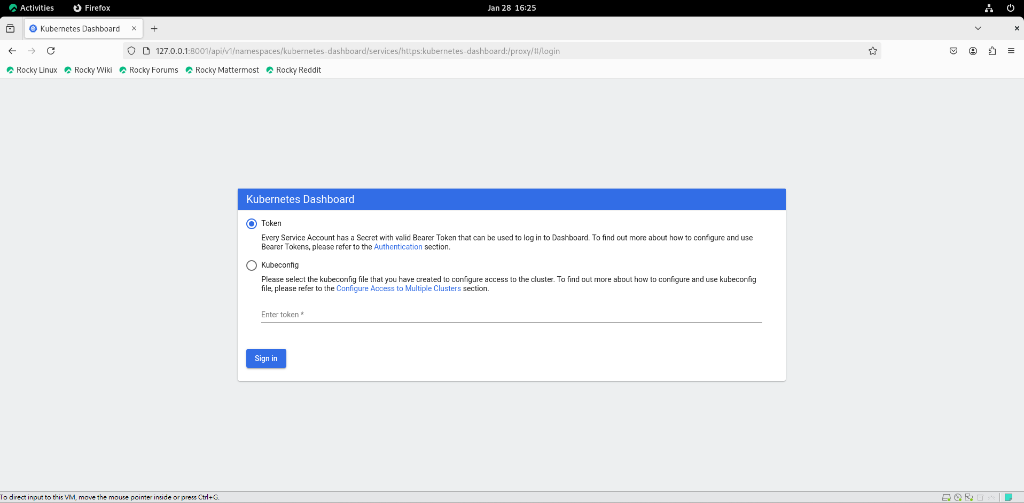Open the Firefox app menu in top bar
The image size is (1024, 503).
(x=91, y=8)
